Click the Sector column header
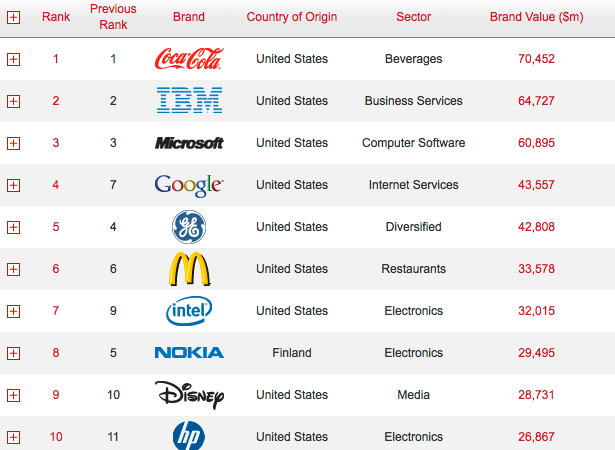Screen dimensions: 615x450 click(413, 17)
